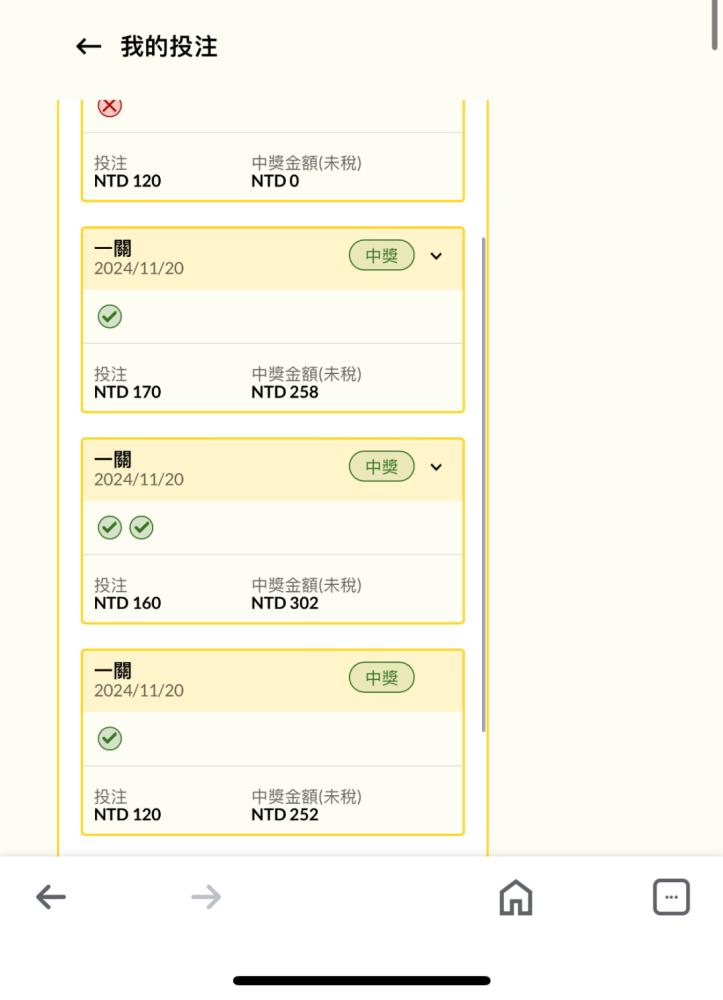This screenshot has height=1000, width=723.
Task: Click 中獎 badge on NTD 302 card
Action: [x=381, y=466]
